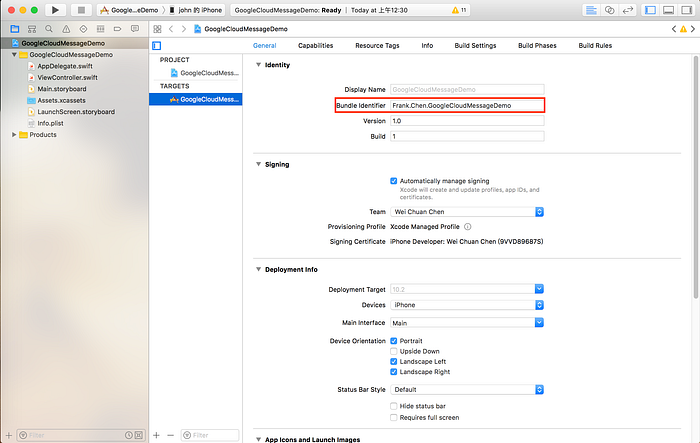Jump to next issue arrow
Screen dimensions: 700x443
click(x=693, y=29)
